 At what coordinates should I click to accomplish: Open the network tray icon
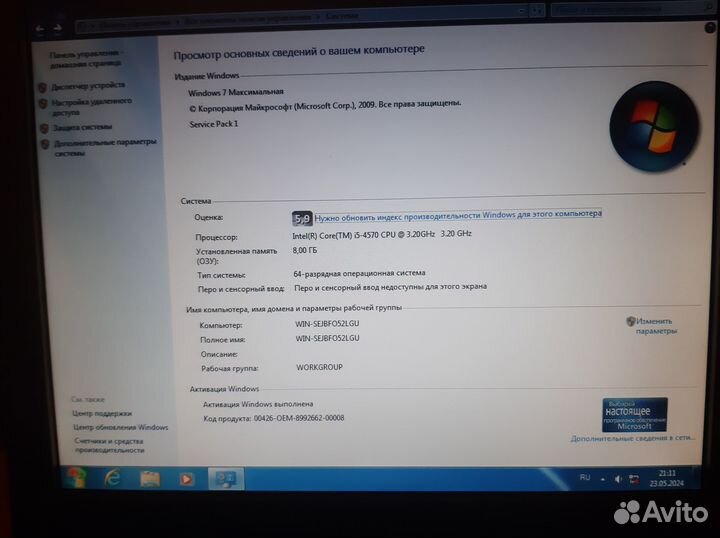tap(634, 479)
